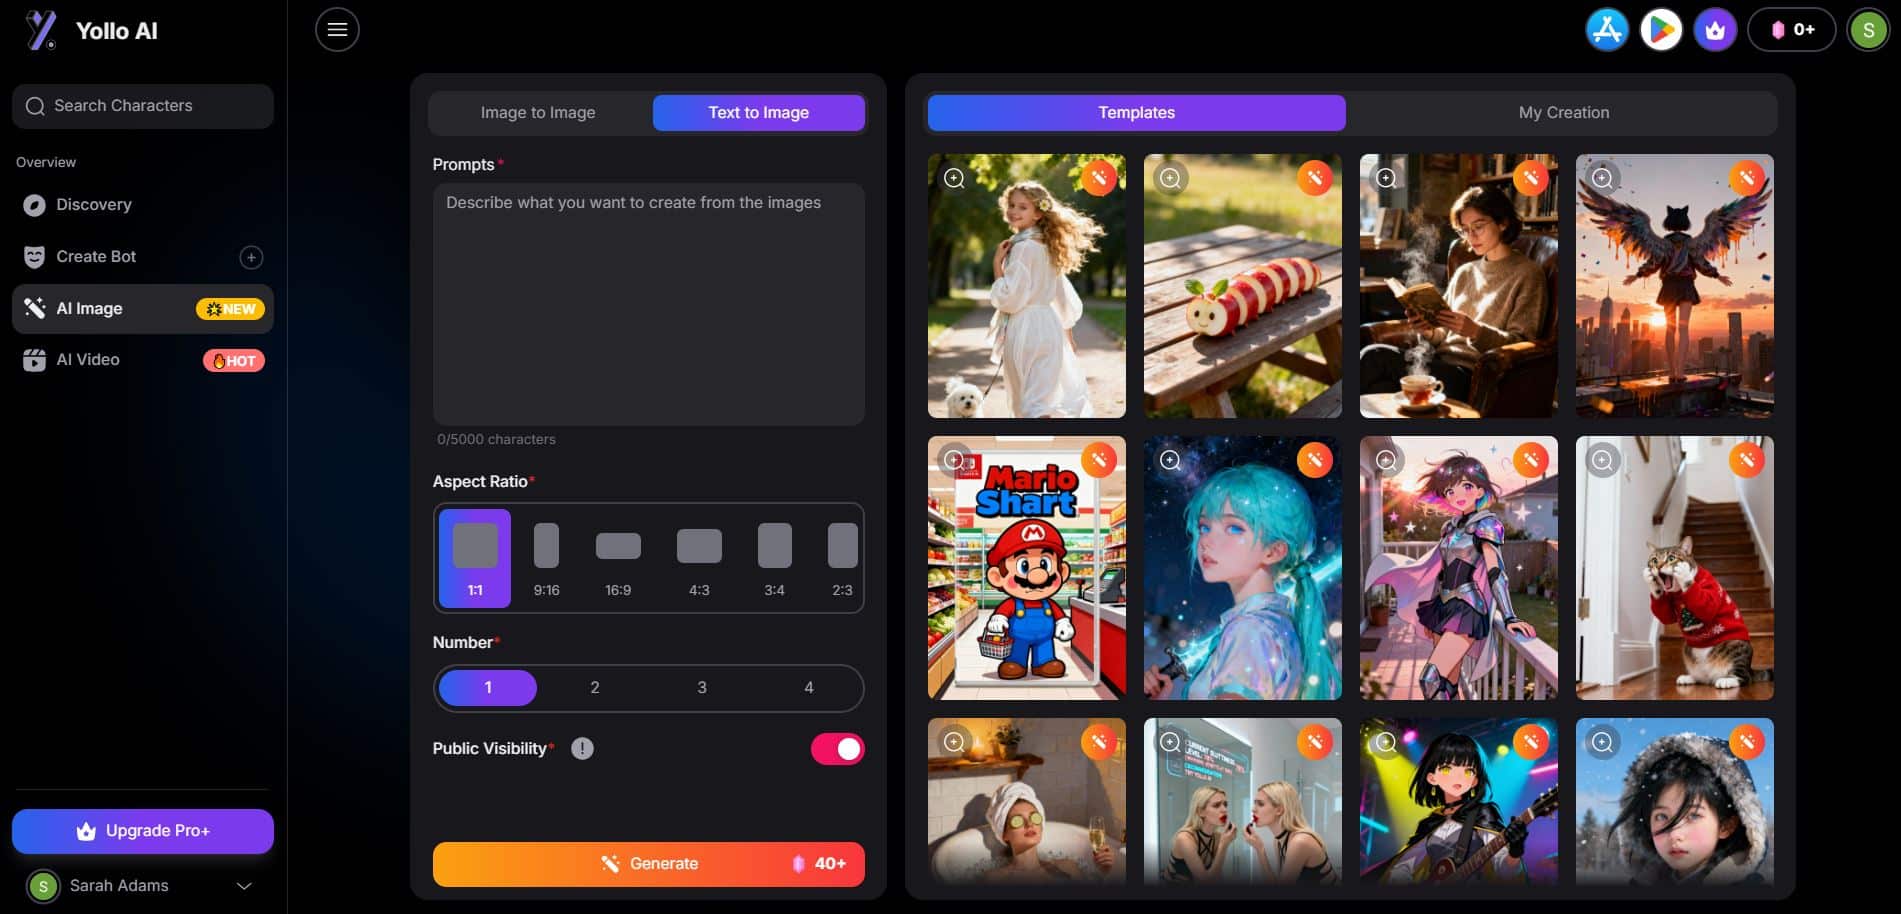Click the Generate button
Screen dimensions: 1901x914
pos(649,864)
